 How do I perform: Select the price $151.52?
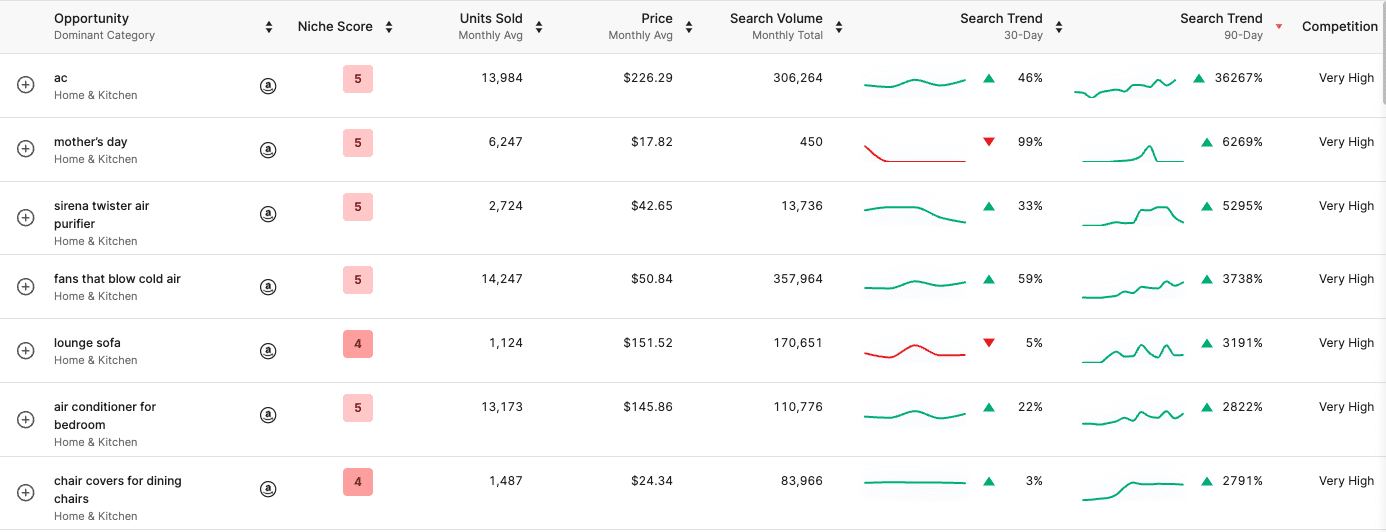648,343
